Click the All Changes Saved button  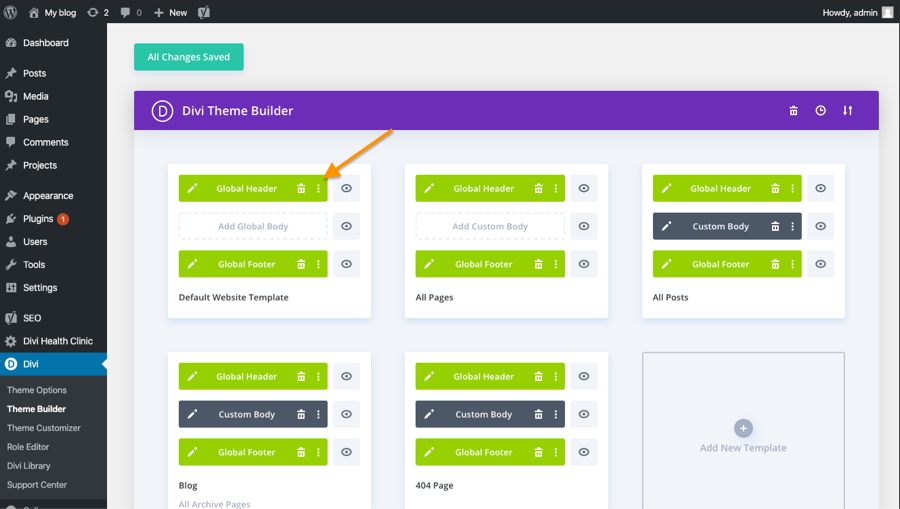click(188, 57)
